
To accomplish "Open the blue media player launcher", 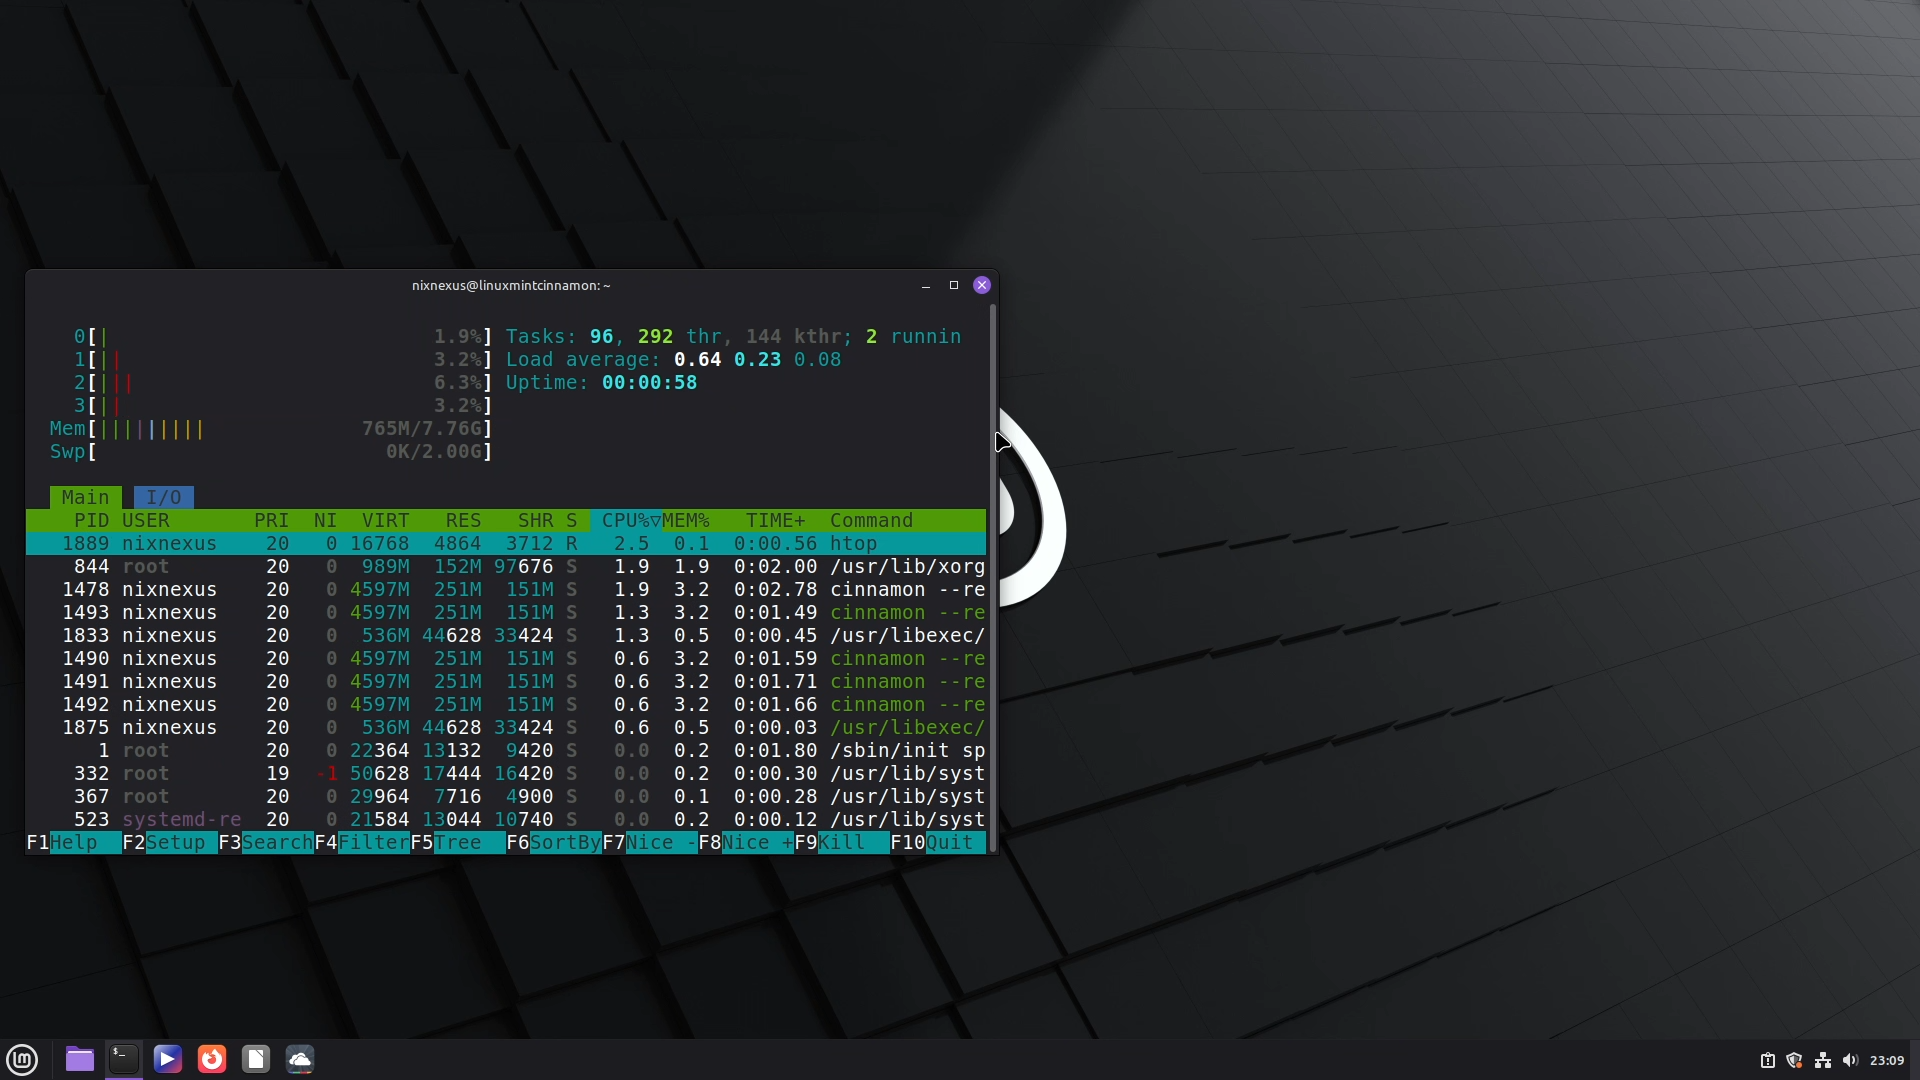I will [x=168, y=1059].
